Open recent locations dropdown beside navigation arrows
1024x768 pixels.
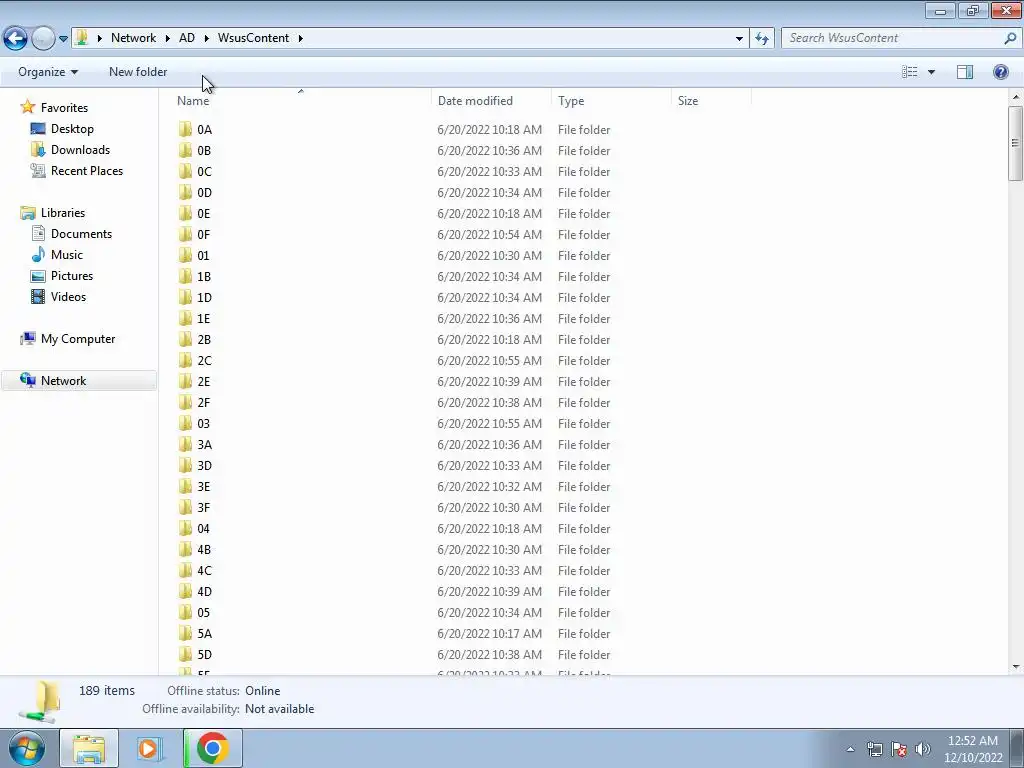click(x=63, y=39)
